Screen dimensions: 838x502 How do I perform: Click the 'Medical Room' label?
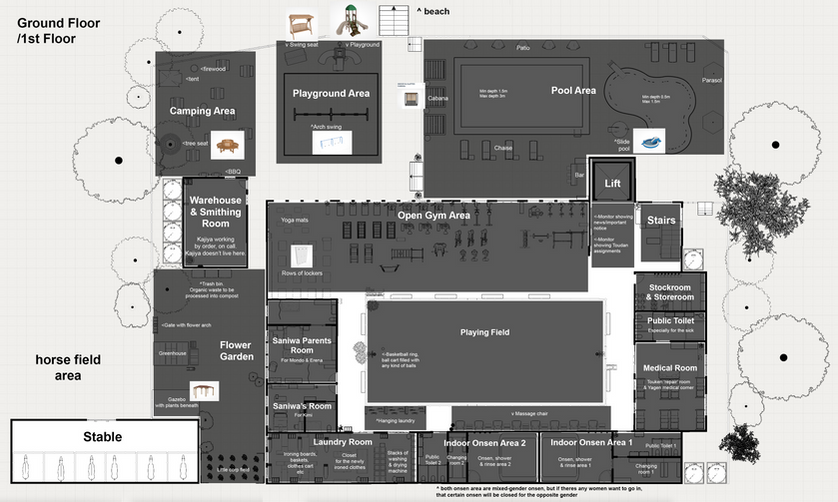(x=670, y=368)
